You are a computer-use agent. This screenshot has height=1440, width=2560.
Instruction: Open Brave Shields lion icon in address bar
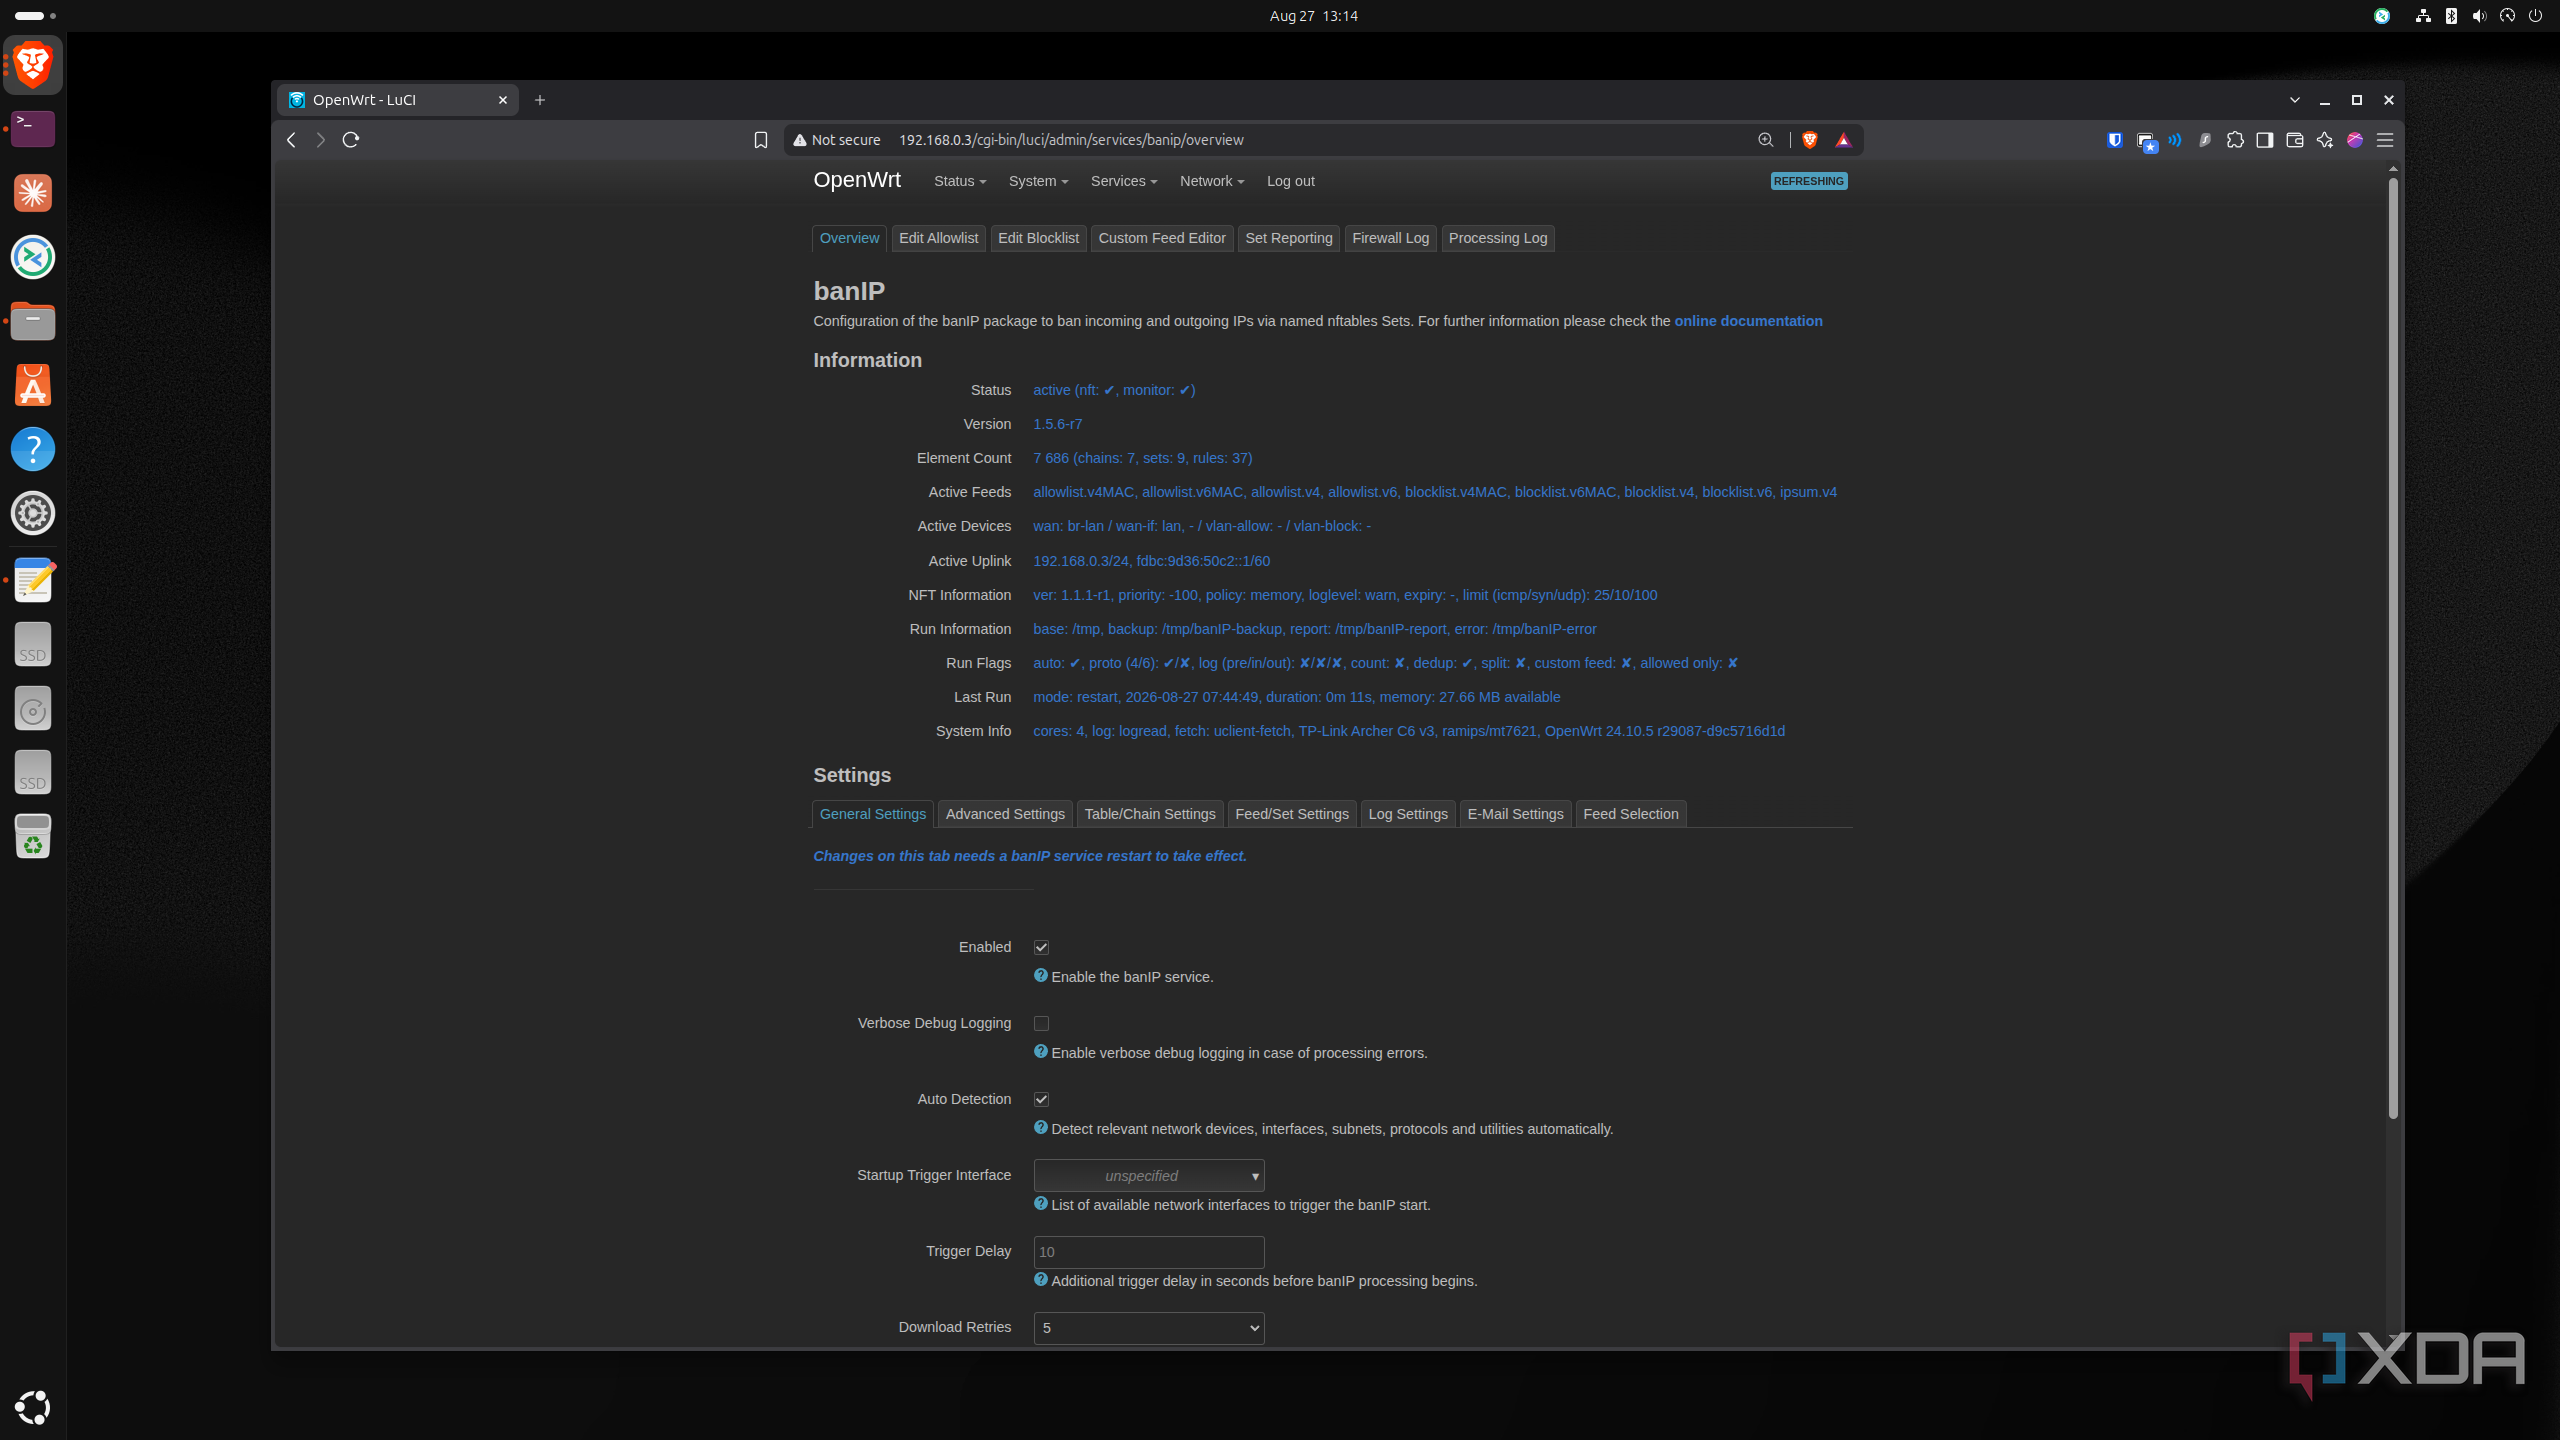[1809, 140]
